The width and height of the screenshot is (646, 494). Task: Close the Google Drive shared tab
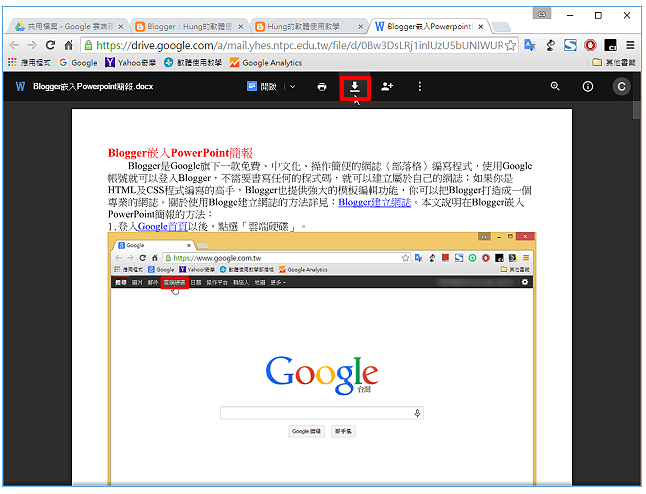coord(121,26)
